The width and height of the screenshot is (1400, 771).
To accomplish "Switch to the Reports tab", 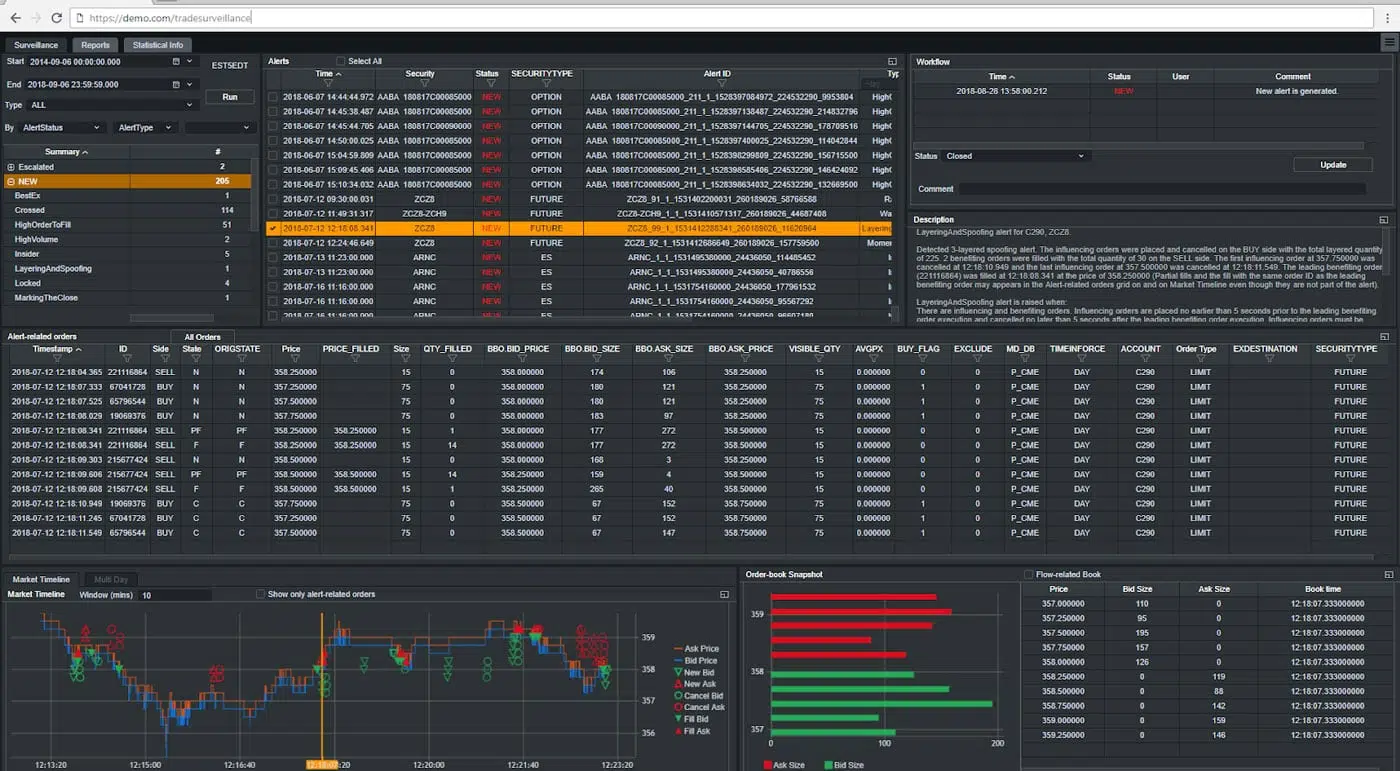I will coord(95,45).
